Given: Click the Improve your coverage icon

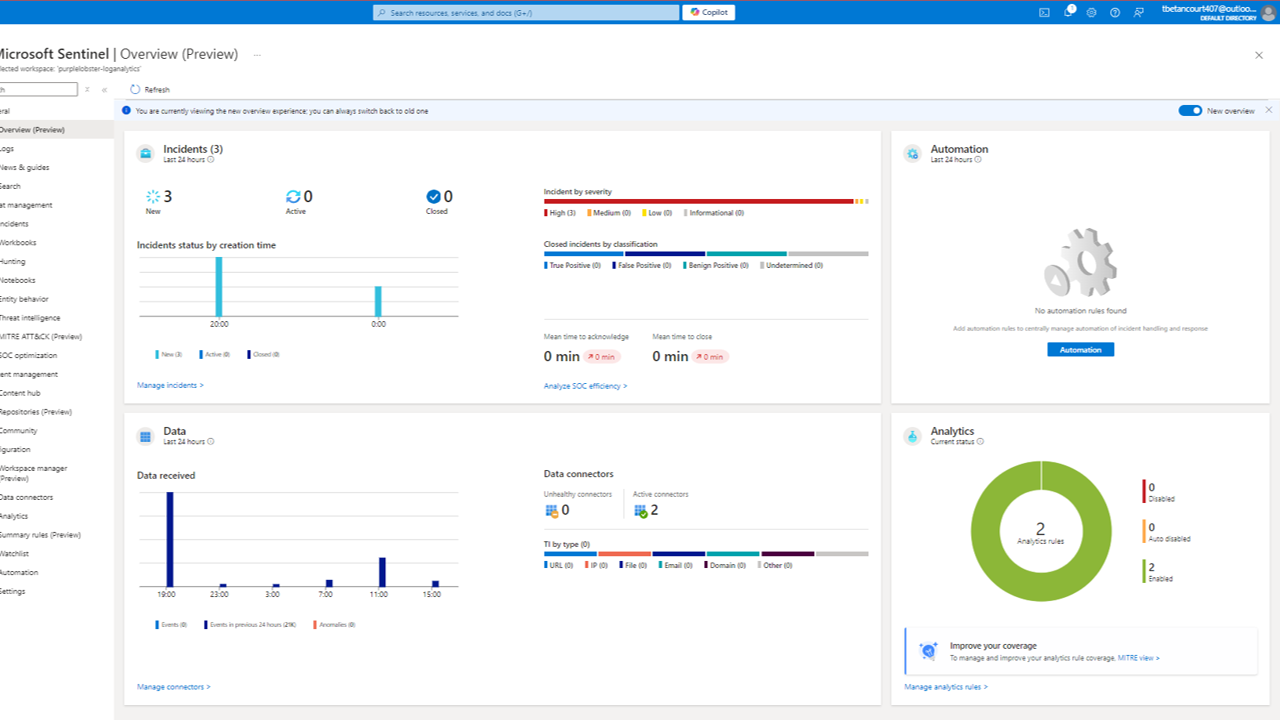Looking at the screenshot, I should coord(928,651).
